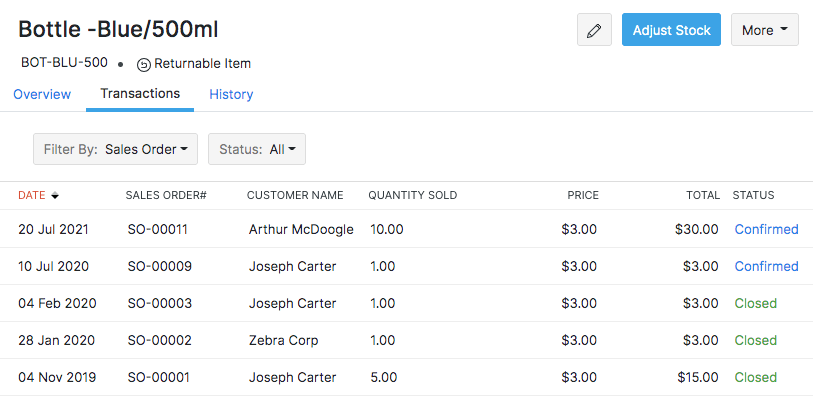
Task: Click the Confirmed status for SO-00011
Action: (766, 229)
